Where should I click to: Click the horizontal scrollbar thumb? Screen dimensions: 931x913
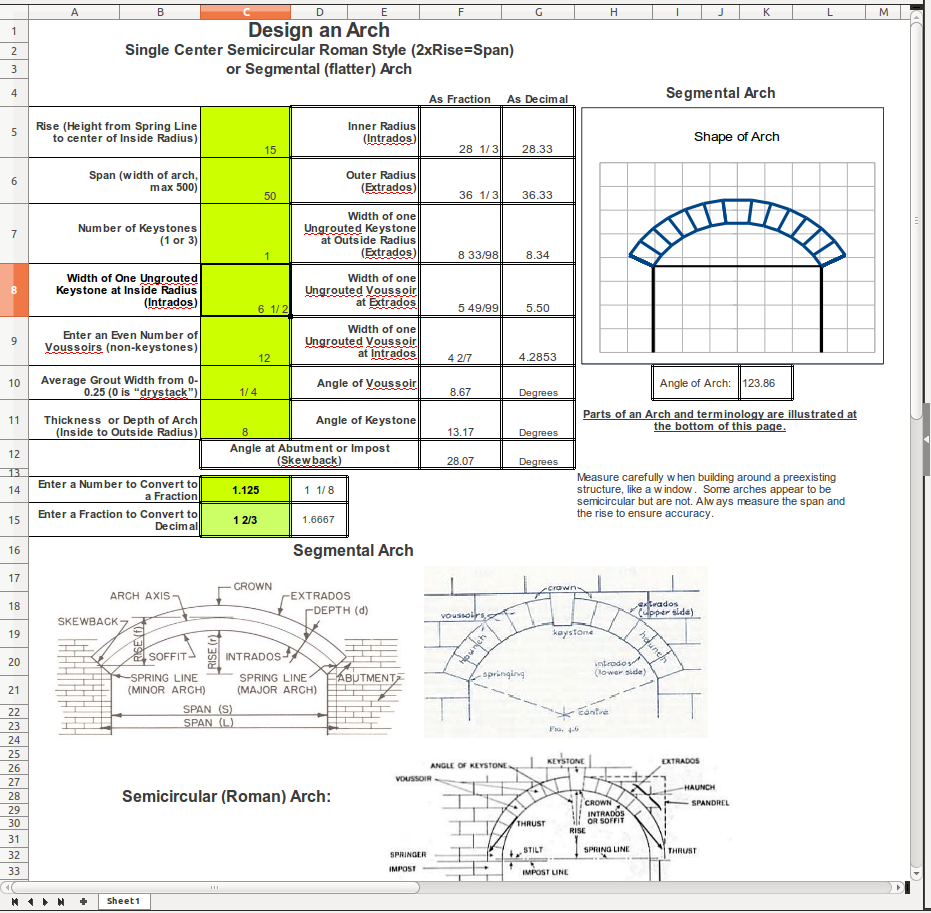(x=214, y=887)
